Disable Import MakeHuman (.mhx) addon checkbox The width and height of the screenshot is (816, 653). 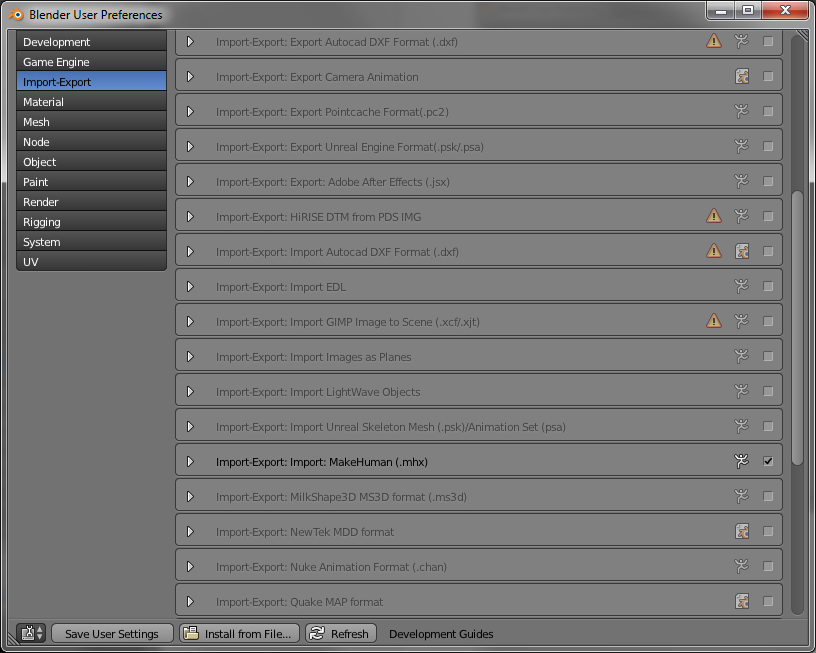coord(768,461)
